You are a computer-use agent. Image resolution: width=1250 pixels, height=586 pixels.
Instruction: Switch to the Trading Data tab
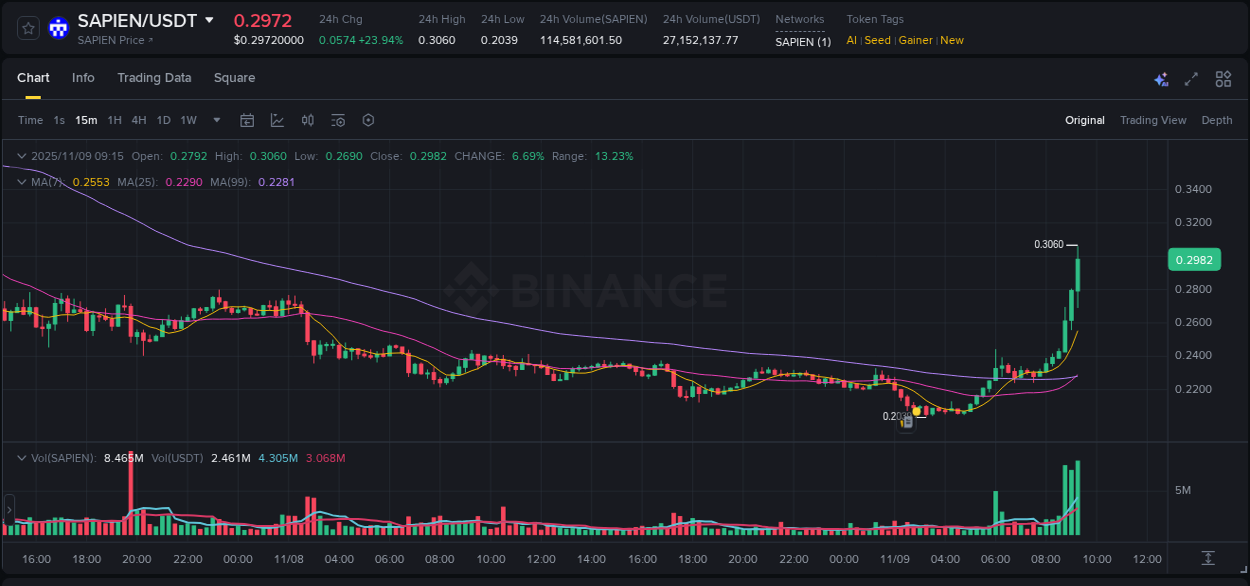pyautogui.click(x=154, y=78)
